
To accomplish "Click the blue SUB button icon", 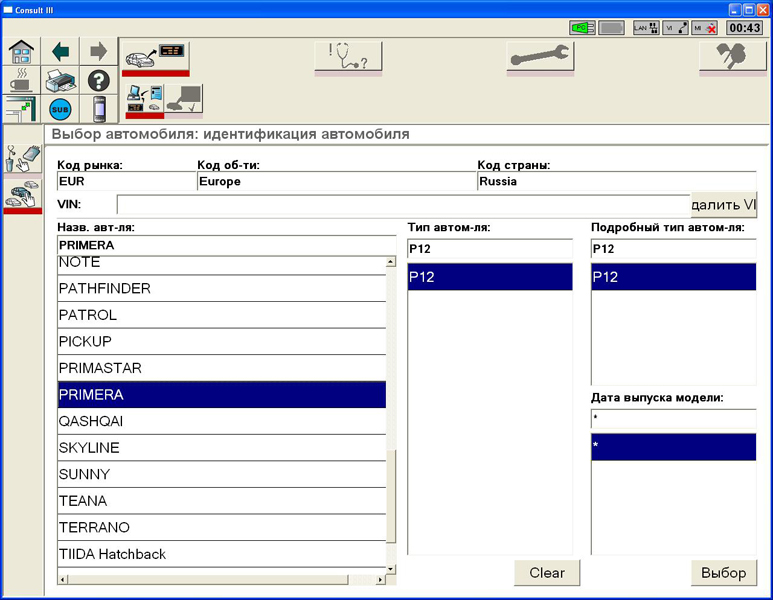I will (60, 109).
